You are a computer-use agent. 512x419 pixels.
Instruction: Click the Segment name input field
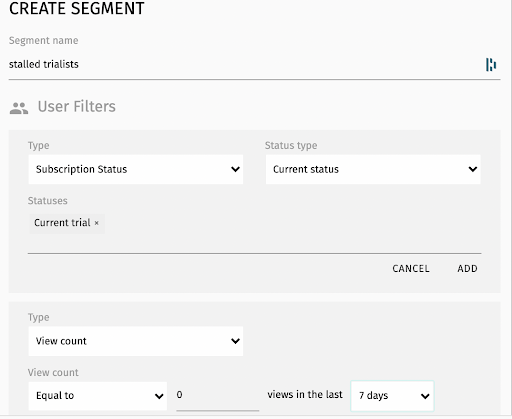[245, 64]
